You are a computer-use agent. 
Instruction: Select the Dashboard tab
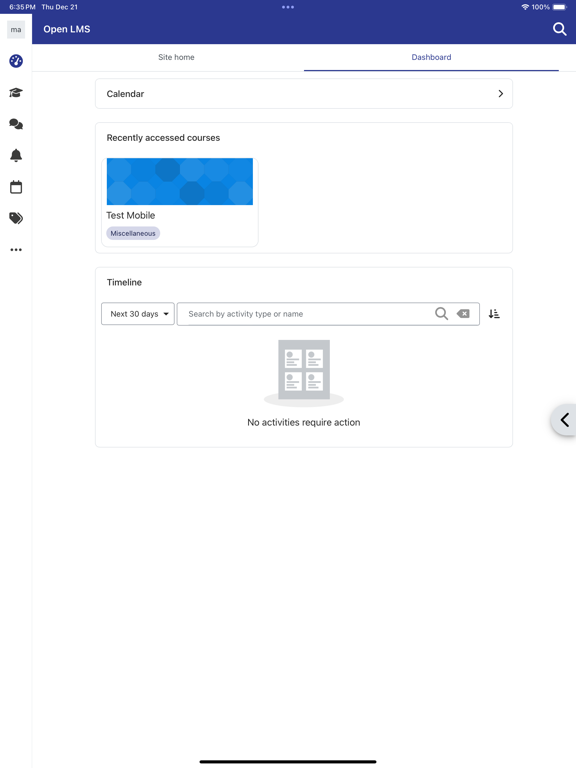[431, 57]
